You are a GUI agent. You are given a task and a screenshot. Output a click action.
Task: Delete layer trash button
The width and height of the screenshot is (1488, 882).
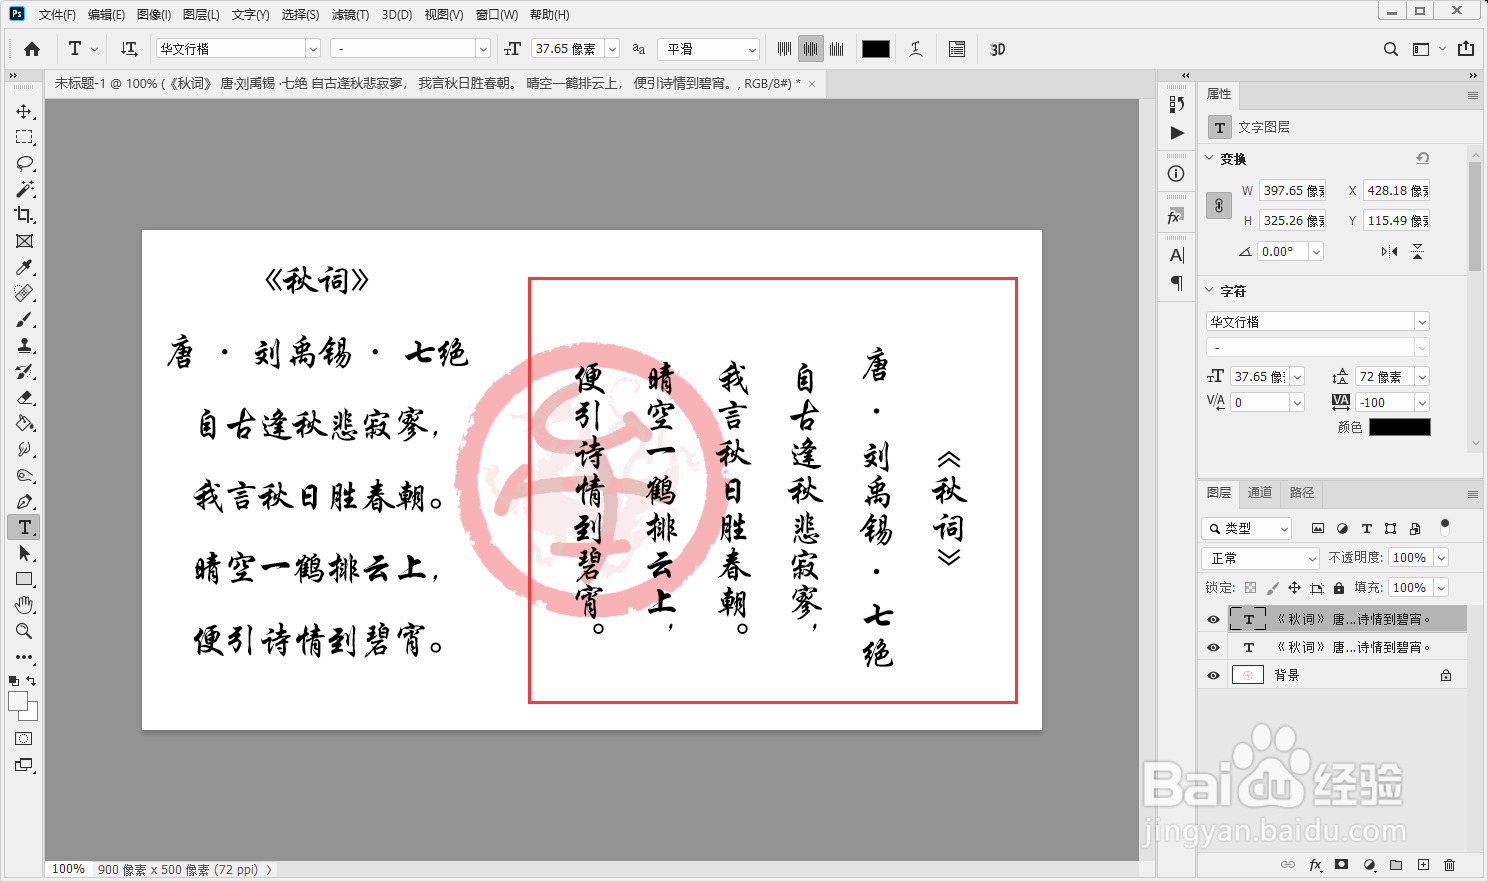1450,865
